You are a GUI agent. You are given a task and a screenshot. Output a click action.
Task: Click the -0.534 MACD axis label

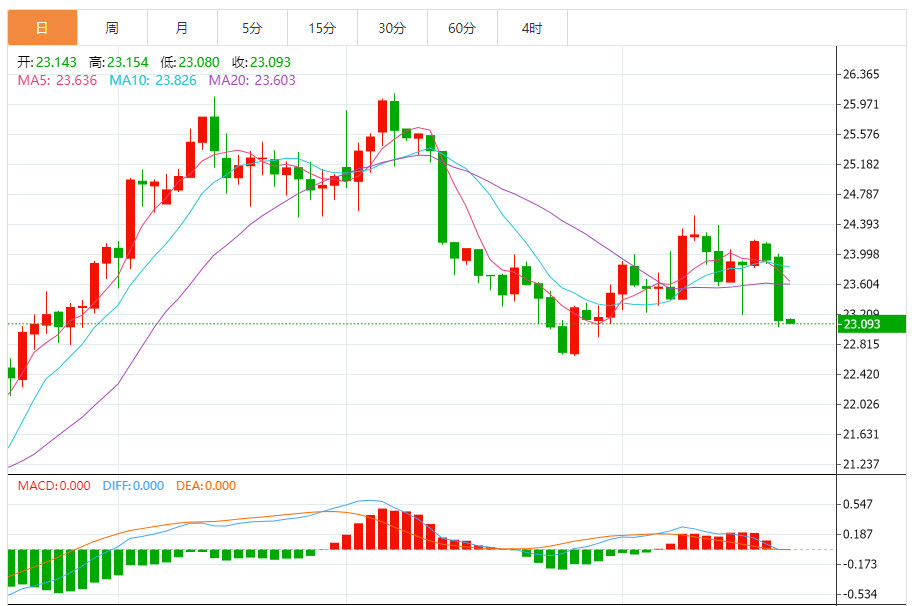tap(858, 594)
